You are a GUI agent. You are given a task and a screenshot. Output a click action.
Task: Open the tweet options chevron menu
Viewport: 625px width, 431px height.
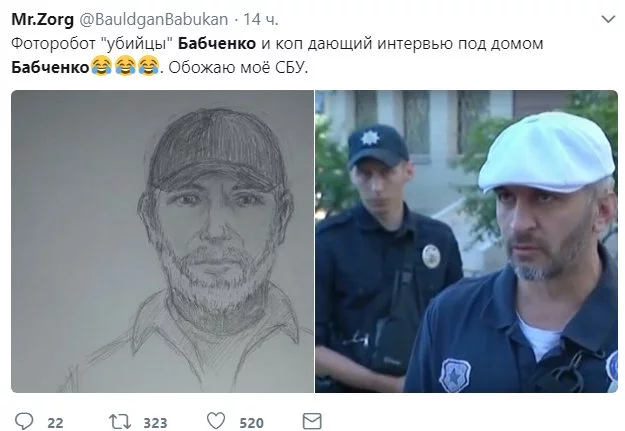[x=608, y=19]
